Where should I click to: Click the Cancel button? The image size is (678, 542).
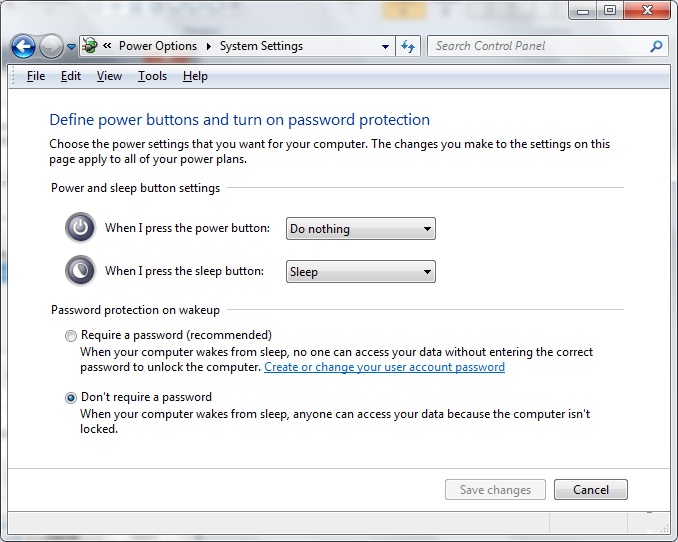591,489
